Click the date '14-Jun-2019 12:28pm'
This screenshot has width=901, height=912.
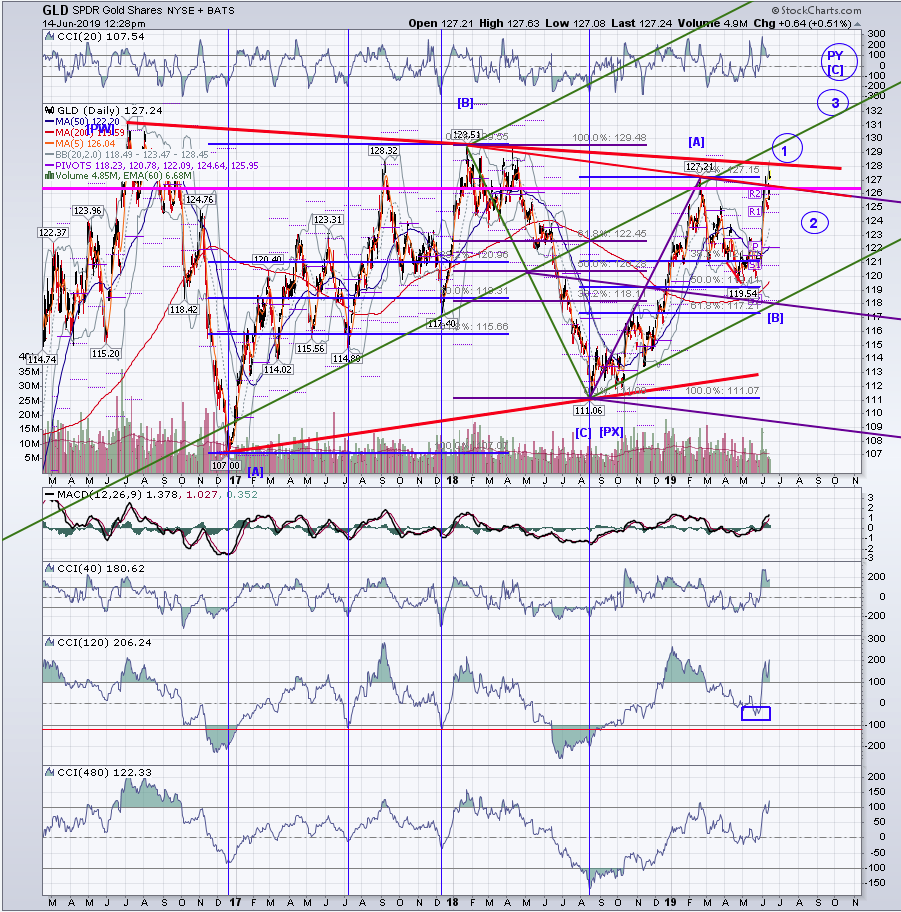point(94,24)
